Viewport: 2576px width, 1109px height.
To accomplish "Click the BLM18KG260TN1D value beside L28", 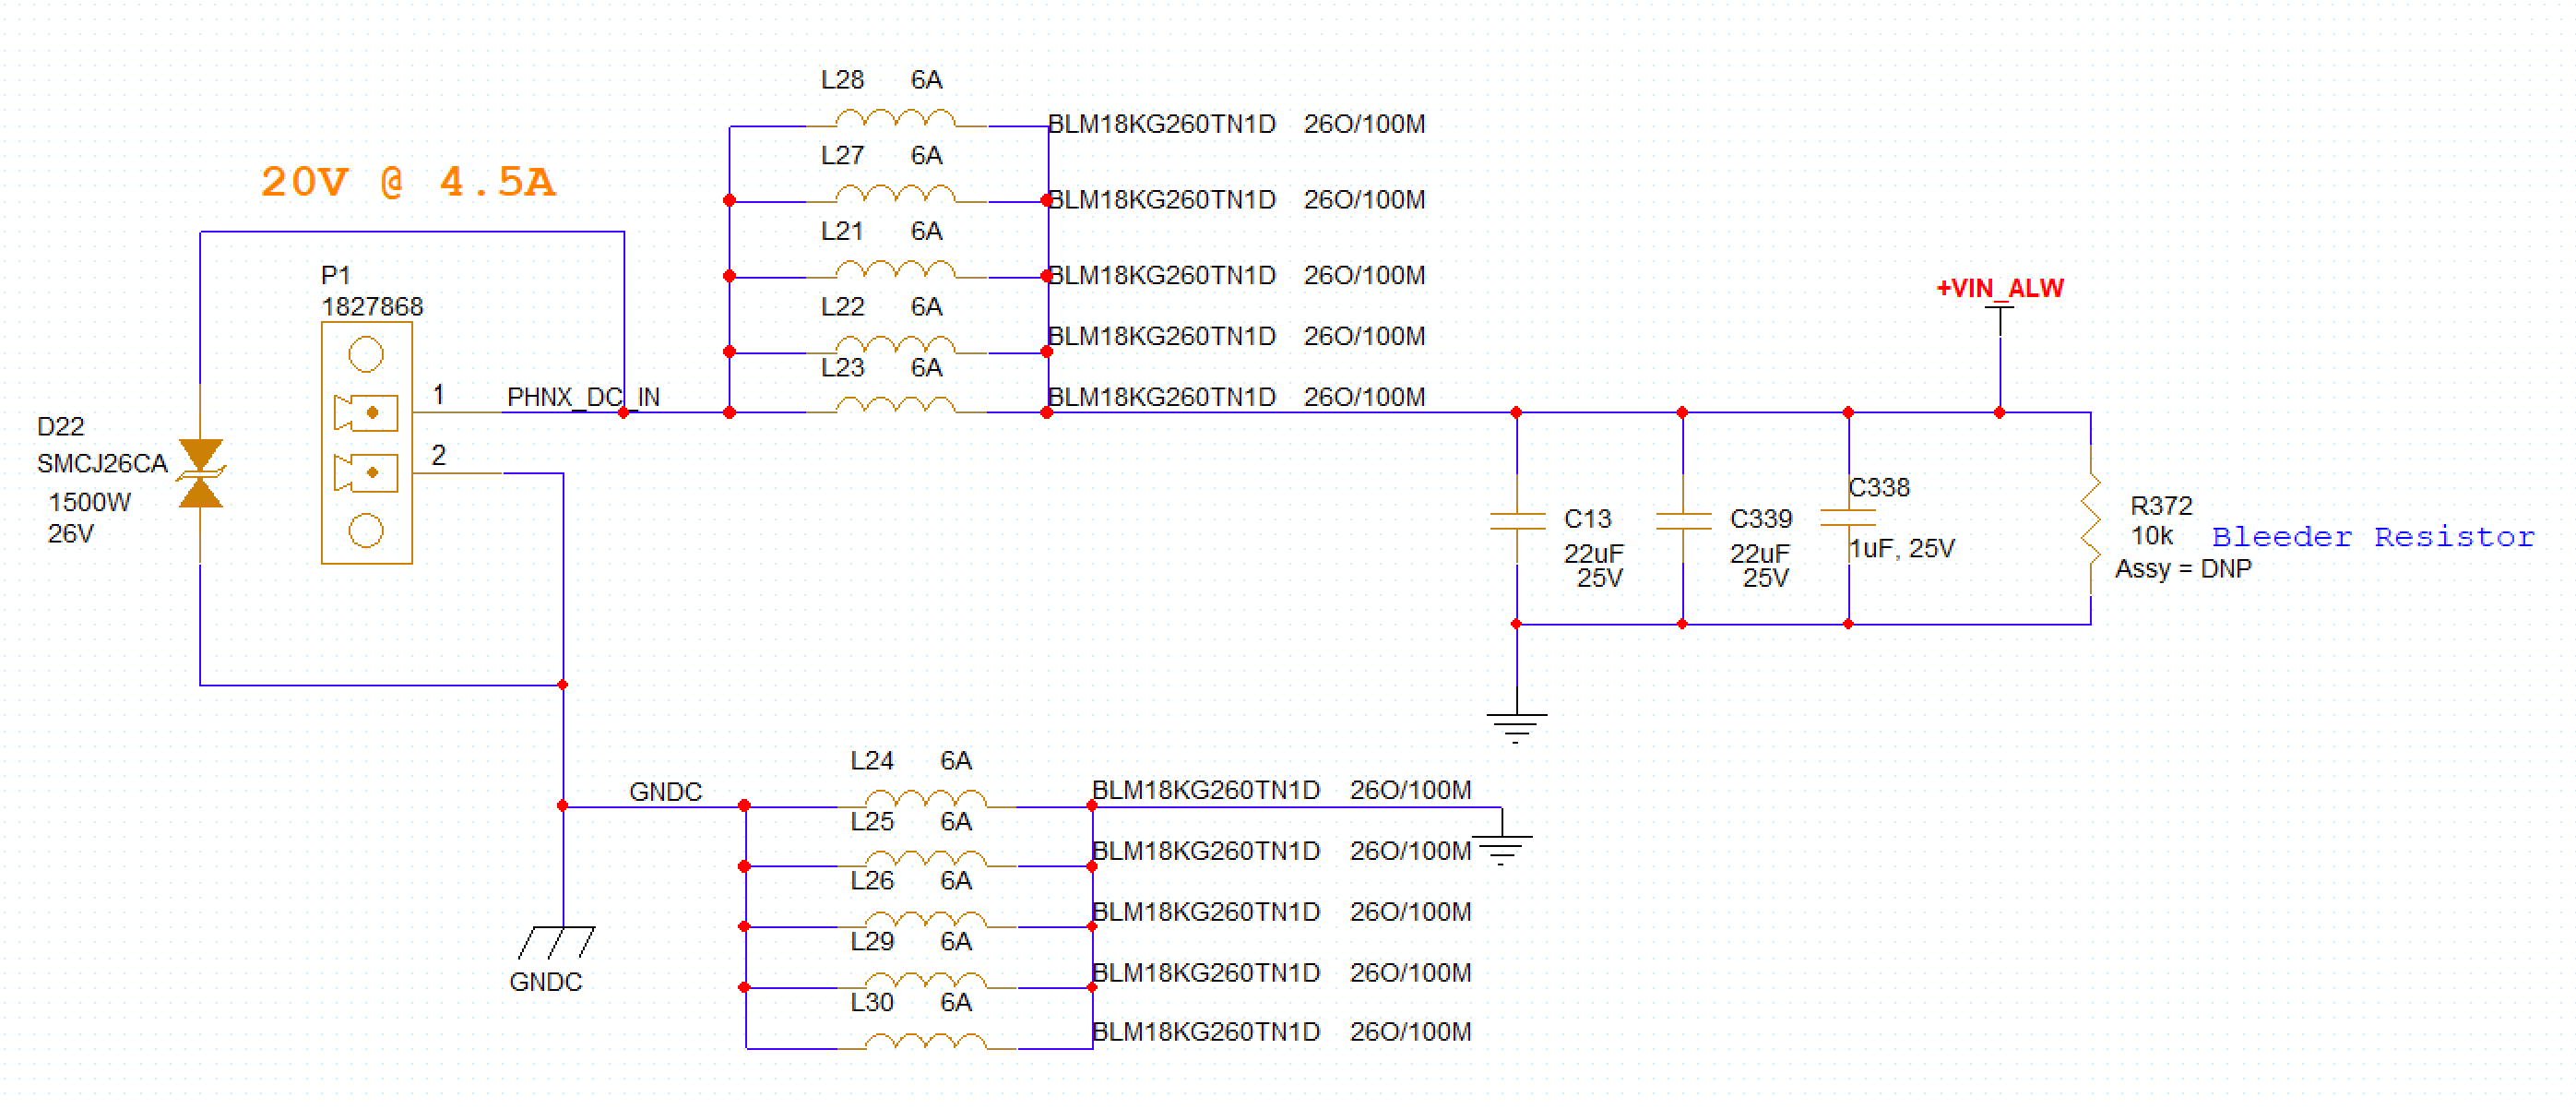I will (x=1162, y=124).
